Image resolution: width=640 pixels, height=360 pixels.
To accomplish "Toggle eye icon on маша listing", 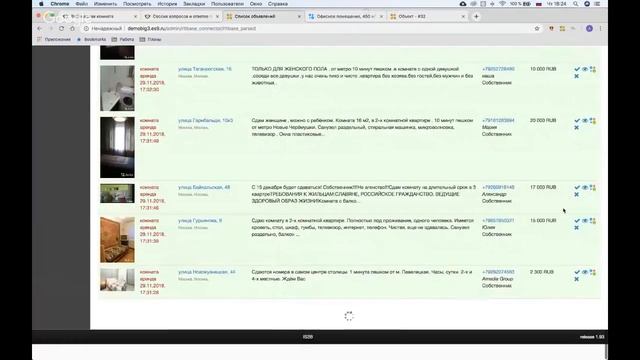I will [585, 69].
